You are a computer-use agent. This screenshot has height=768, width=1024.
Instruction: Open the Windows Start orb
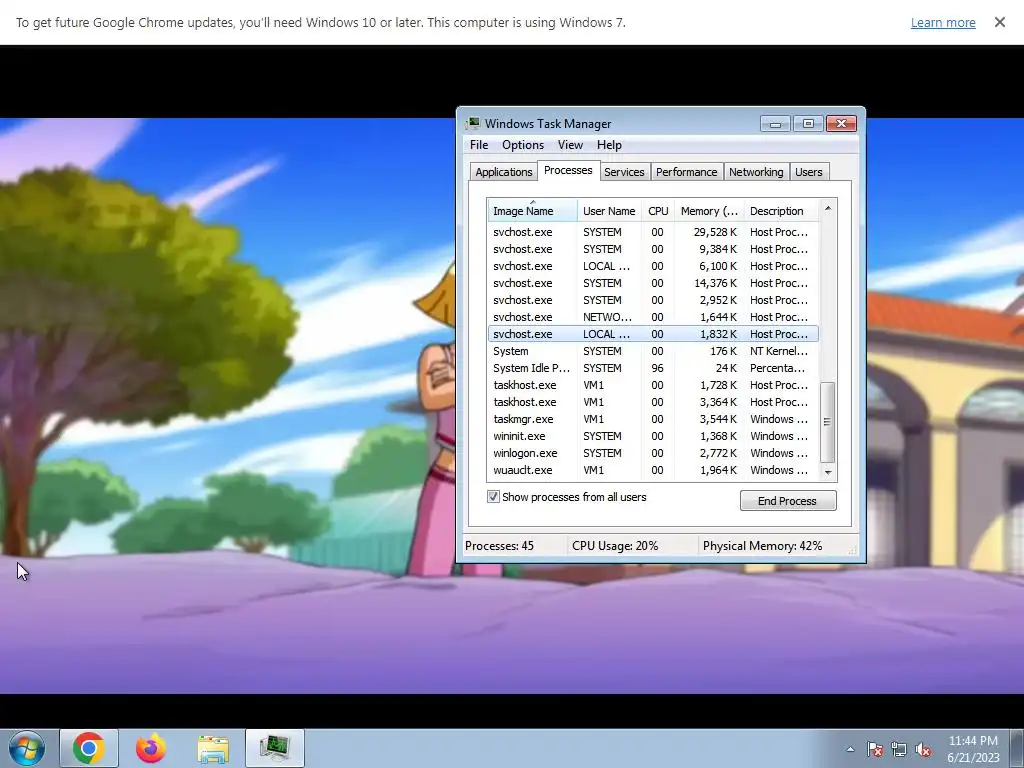click(27, 748)
